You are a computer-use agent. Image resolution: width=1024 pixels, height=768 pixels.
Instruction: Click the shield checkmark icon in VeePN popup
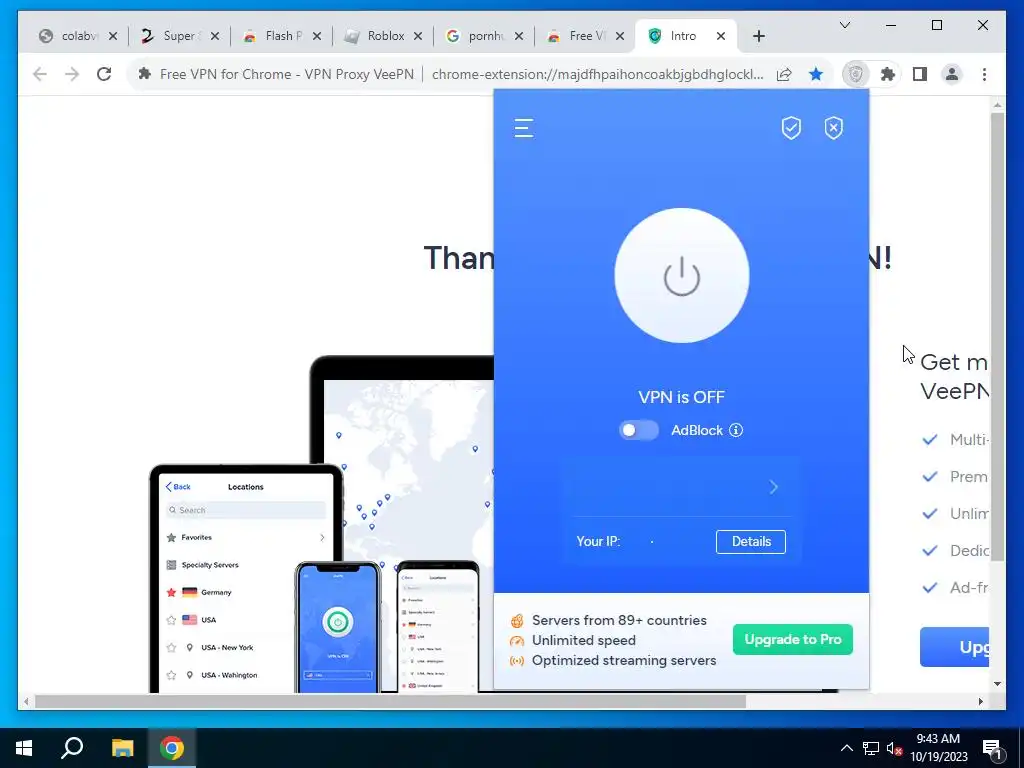(791, 128)
